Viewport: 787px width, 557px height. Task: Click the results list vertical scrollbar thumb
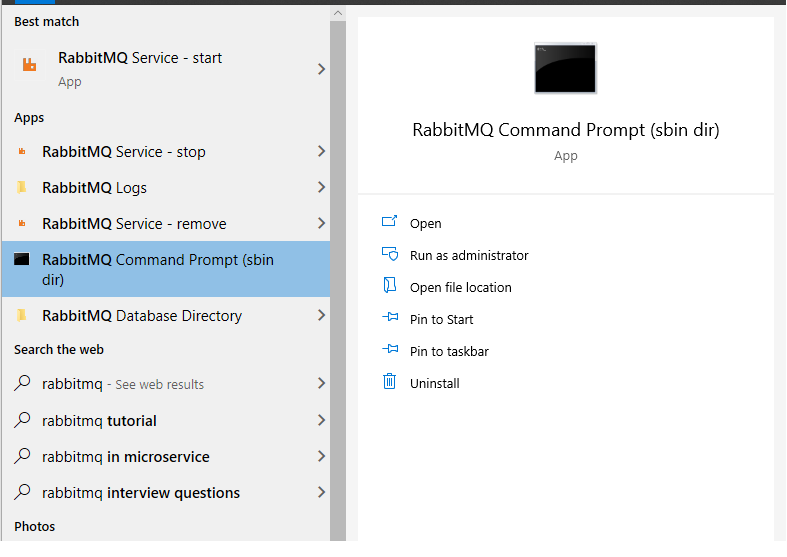[x=338, y=281]
